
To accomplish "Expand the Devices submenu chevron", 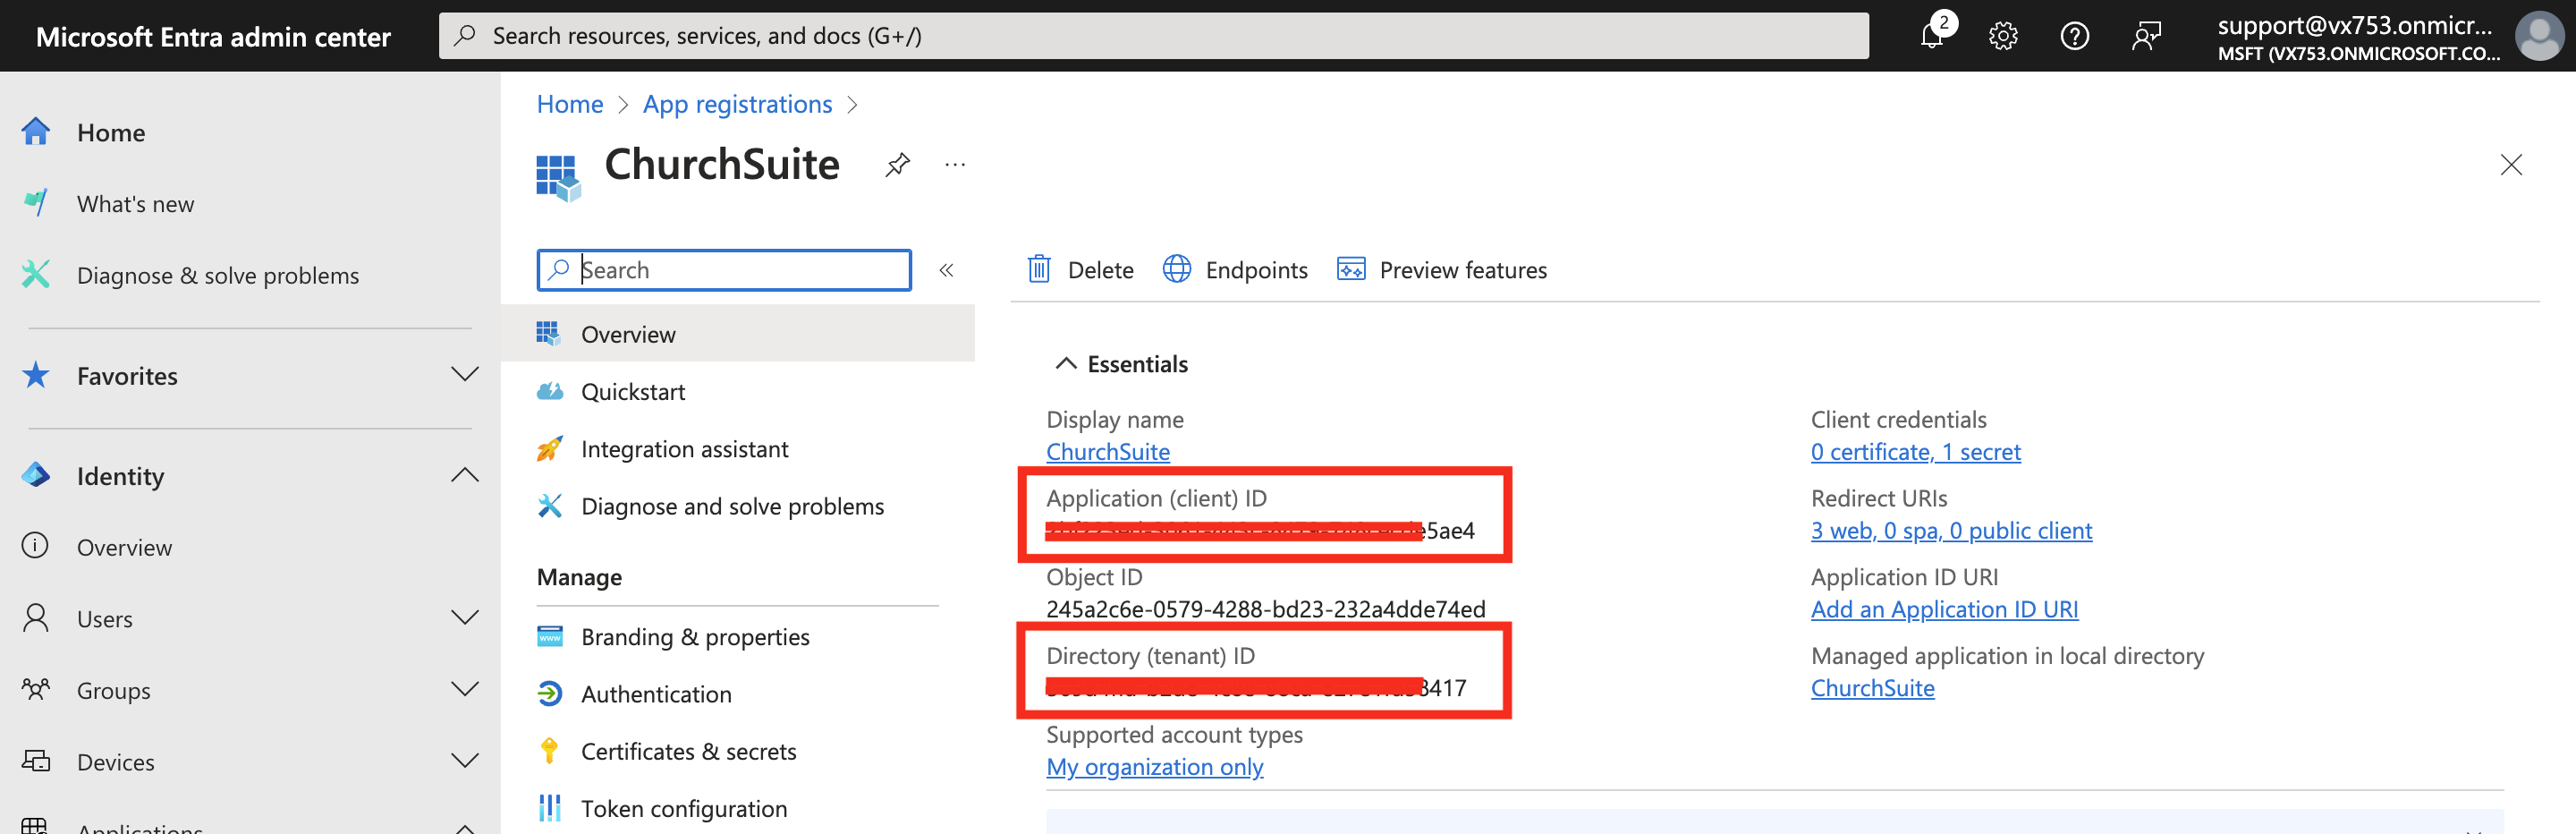I will tap(465, 761).
